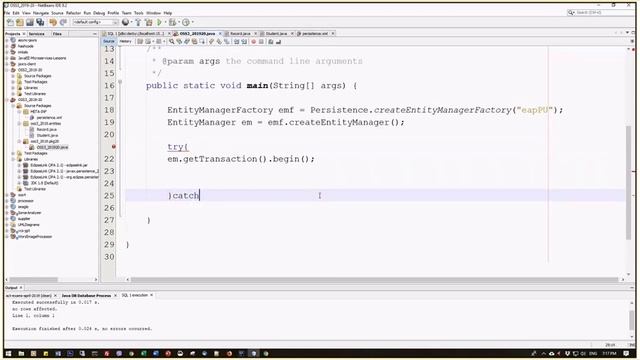Click the Redo arrow in main toolbar
The image size is (640, 360).
(63, 22)
